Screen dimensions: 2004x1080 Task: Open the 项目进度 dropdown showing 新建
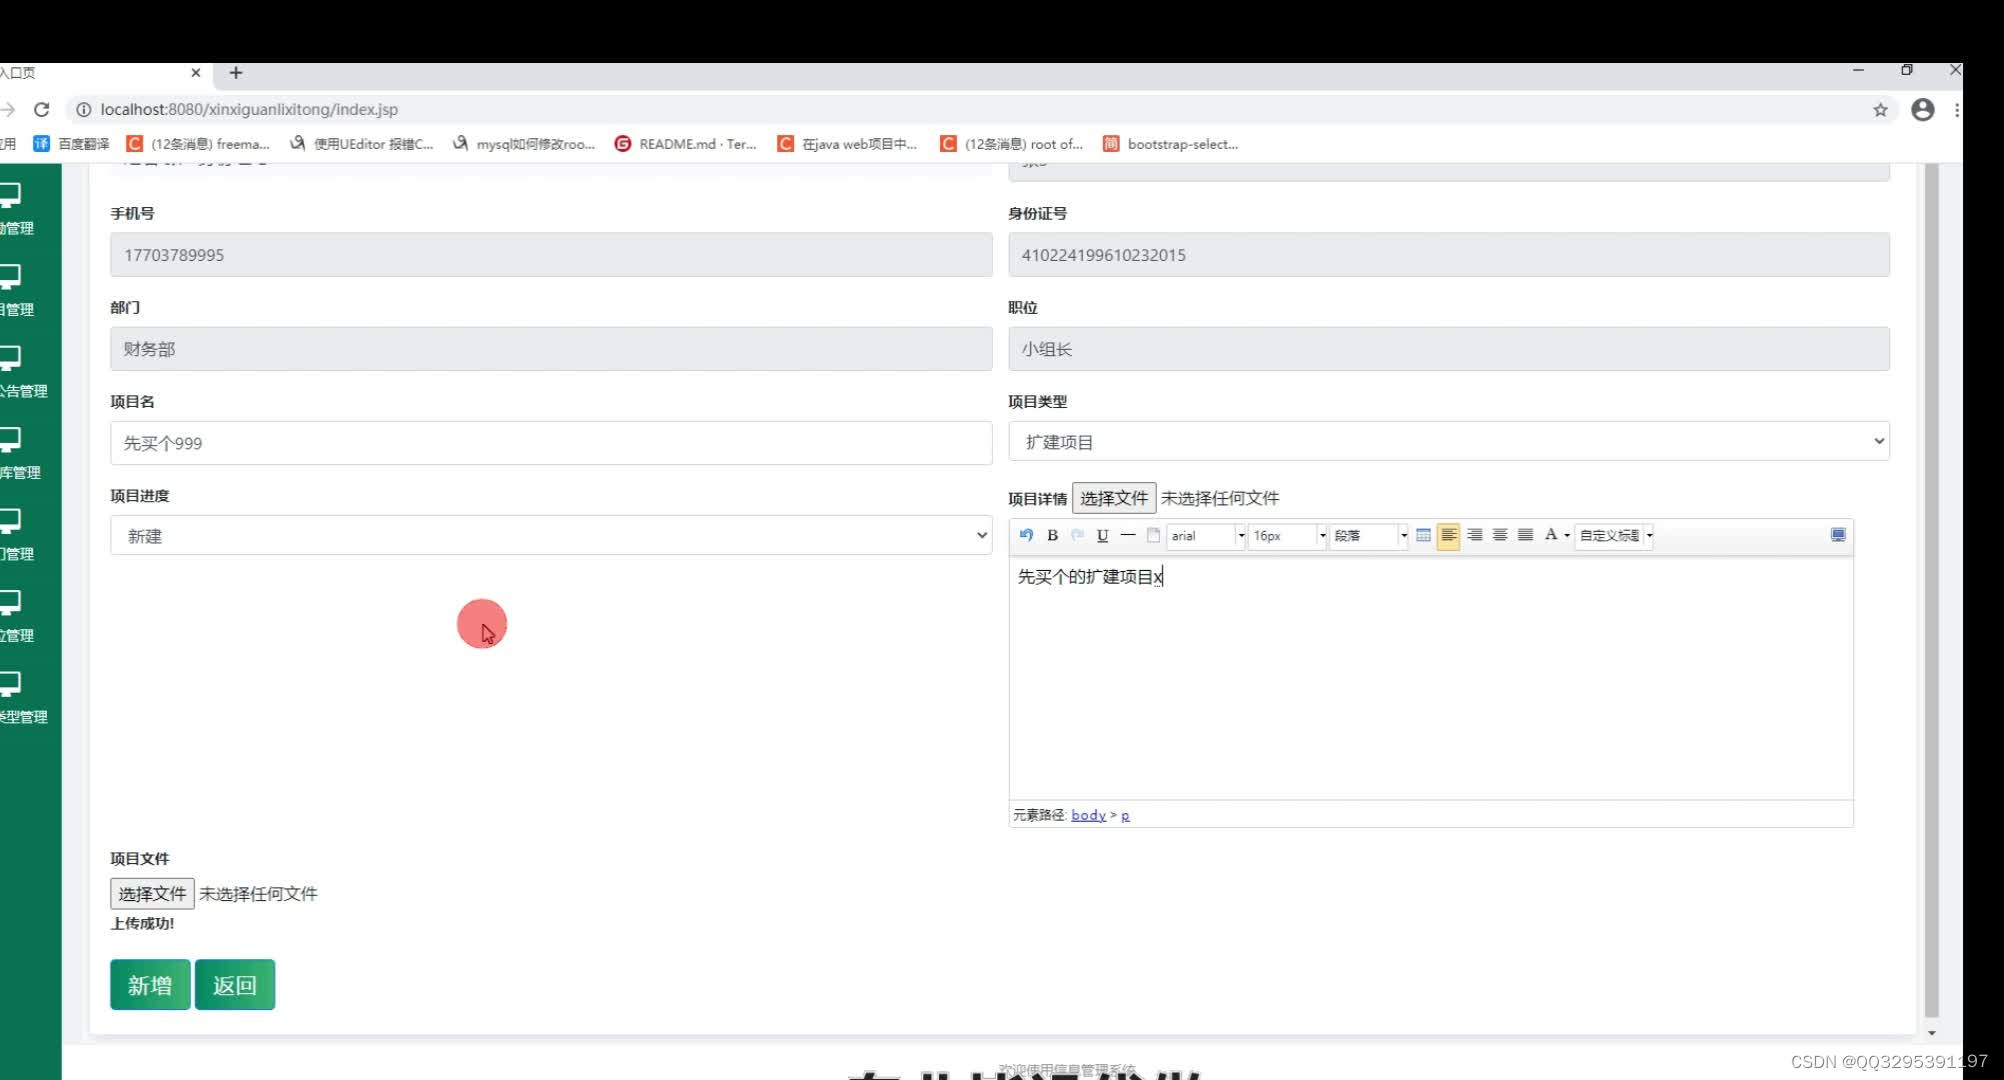coord(551,535)
